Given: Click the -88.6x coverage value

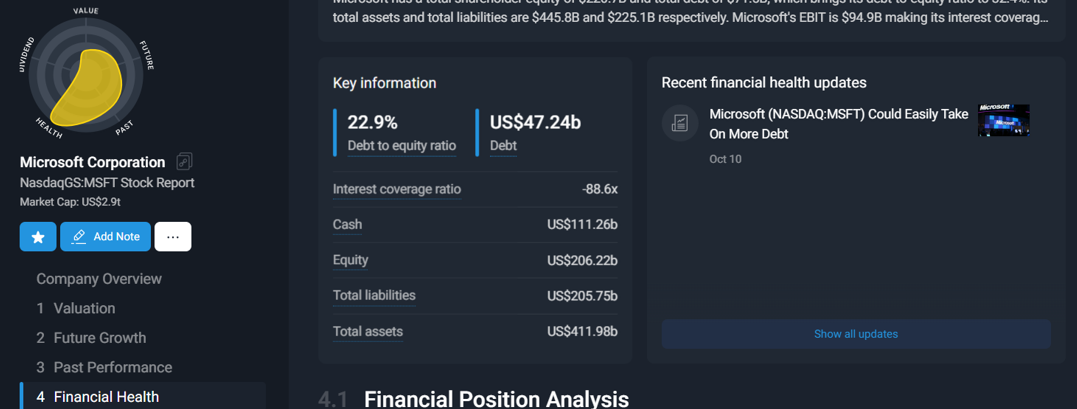Looking at the screenshot, I should [x=600, y=189].
